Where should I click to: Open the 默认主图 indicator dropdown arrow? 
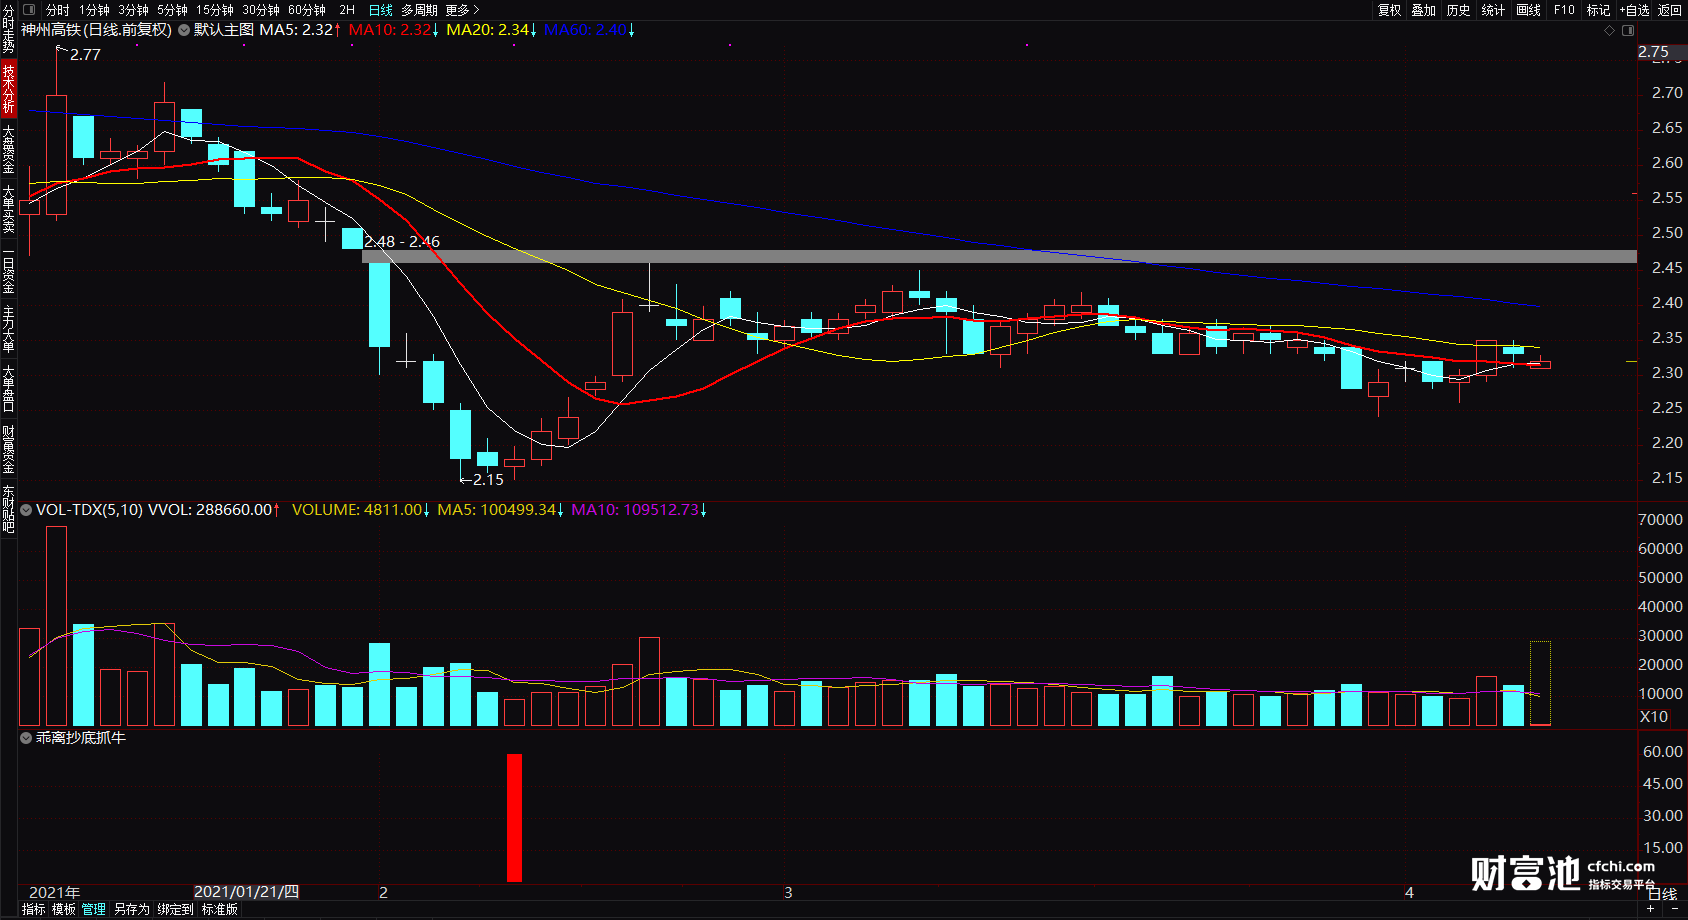[x=184, y=30]
